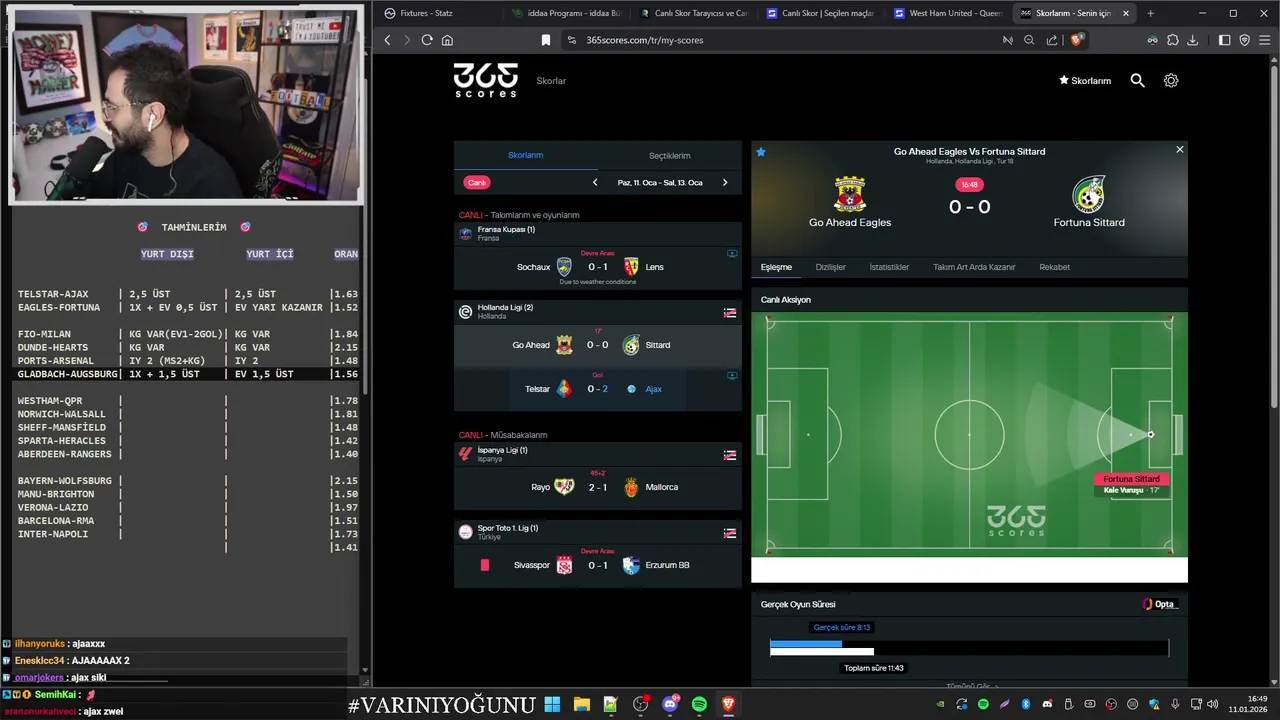Open Spotify from taskbar
Viewport: 1280px width, 720px height.
point(699,705)
